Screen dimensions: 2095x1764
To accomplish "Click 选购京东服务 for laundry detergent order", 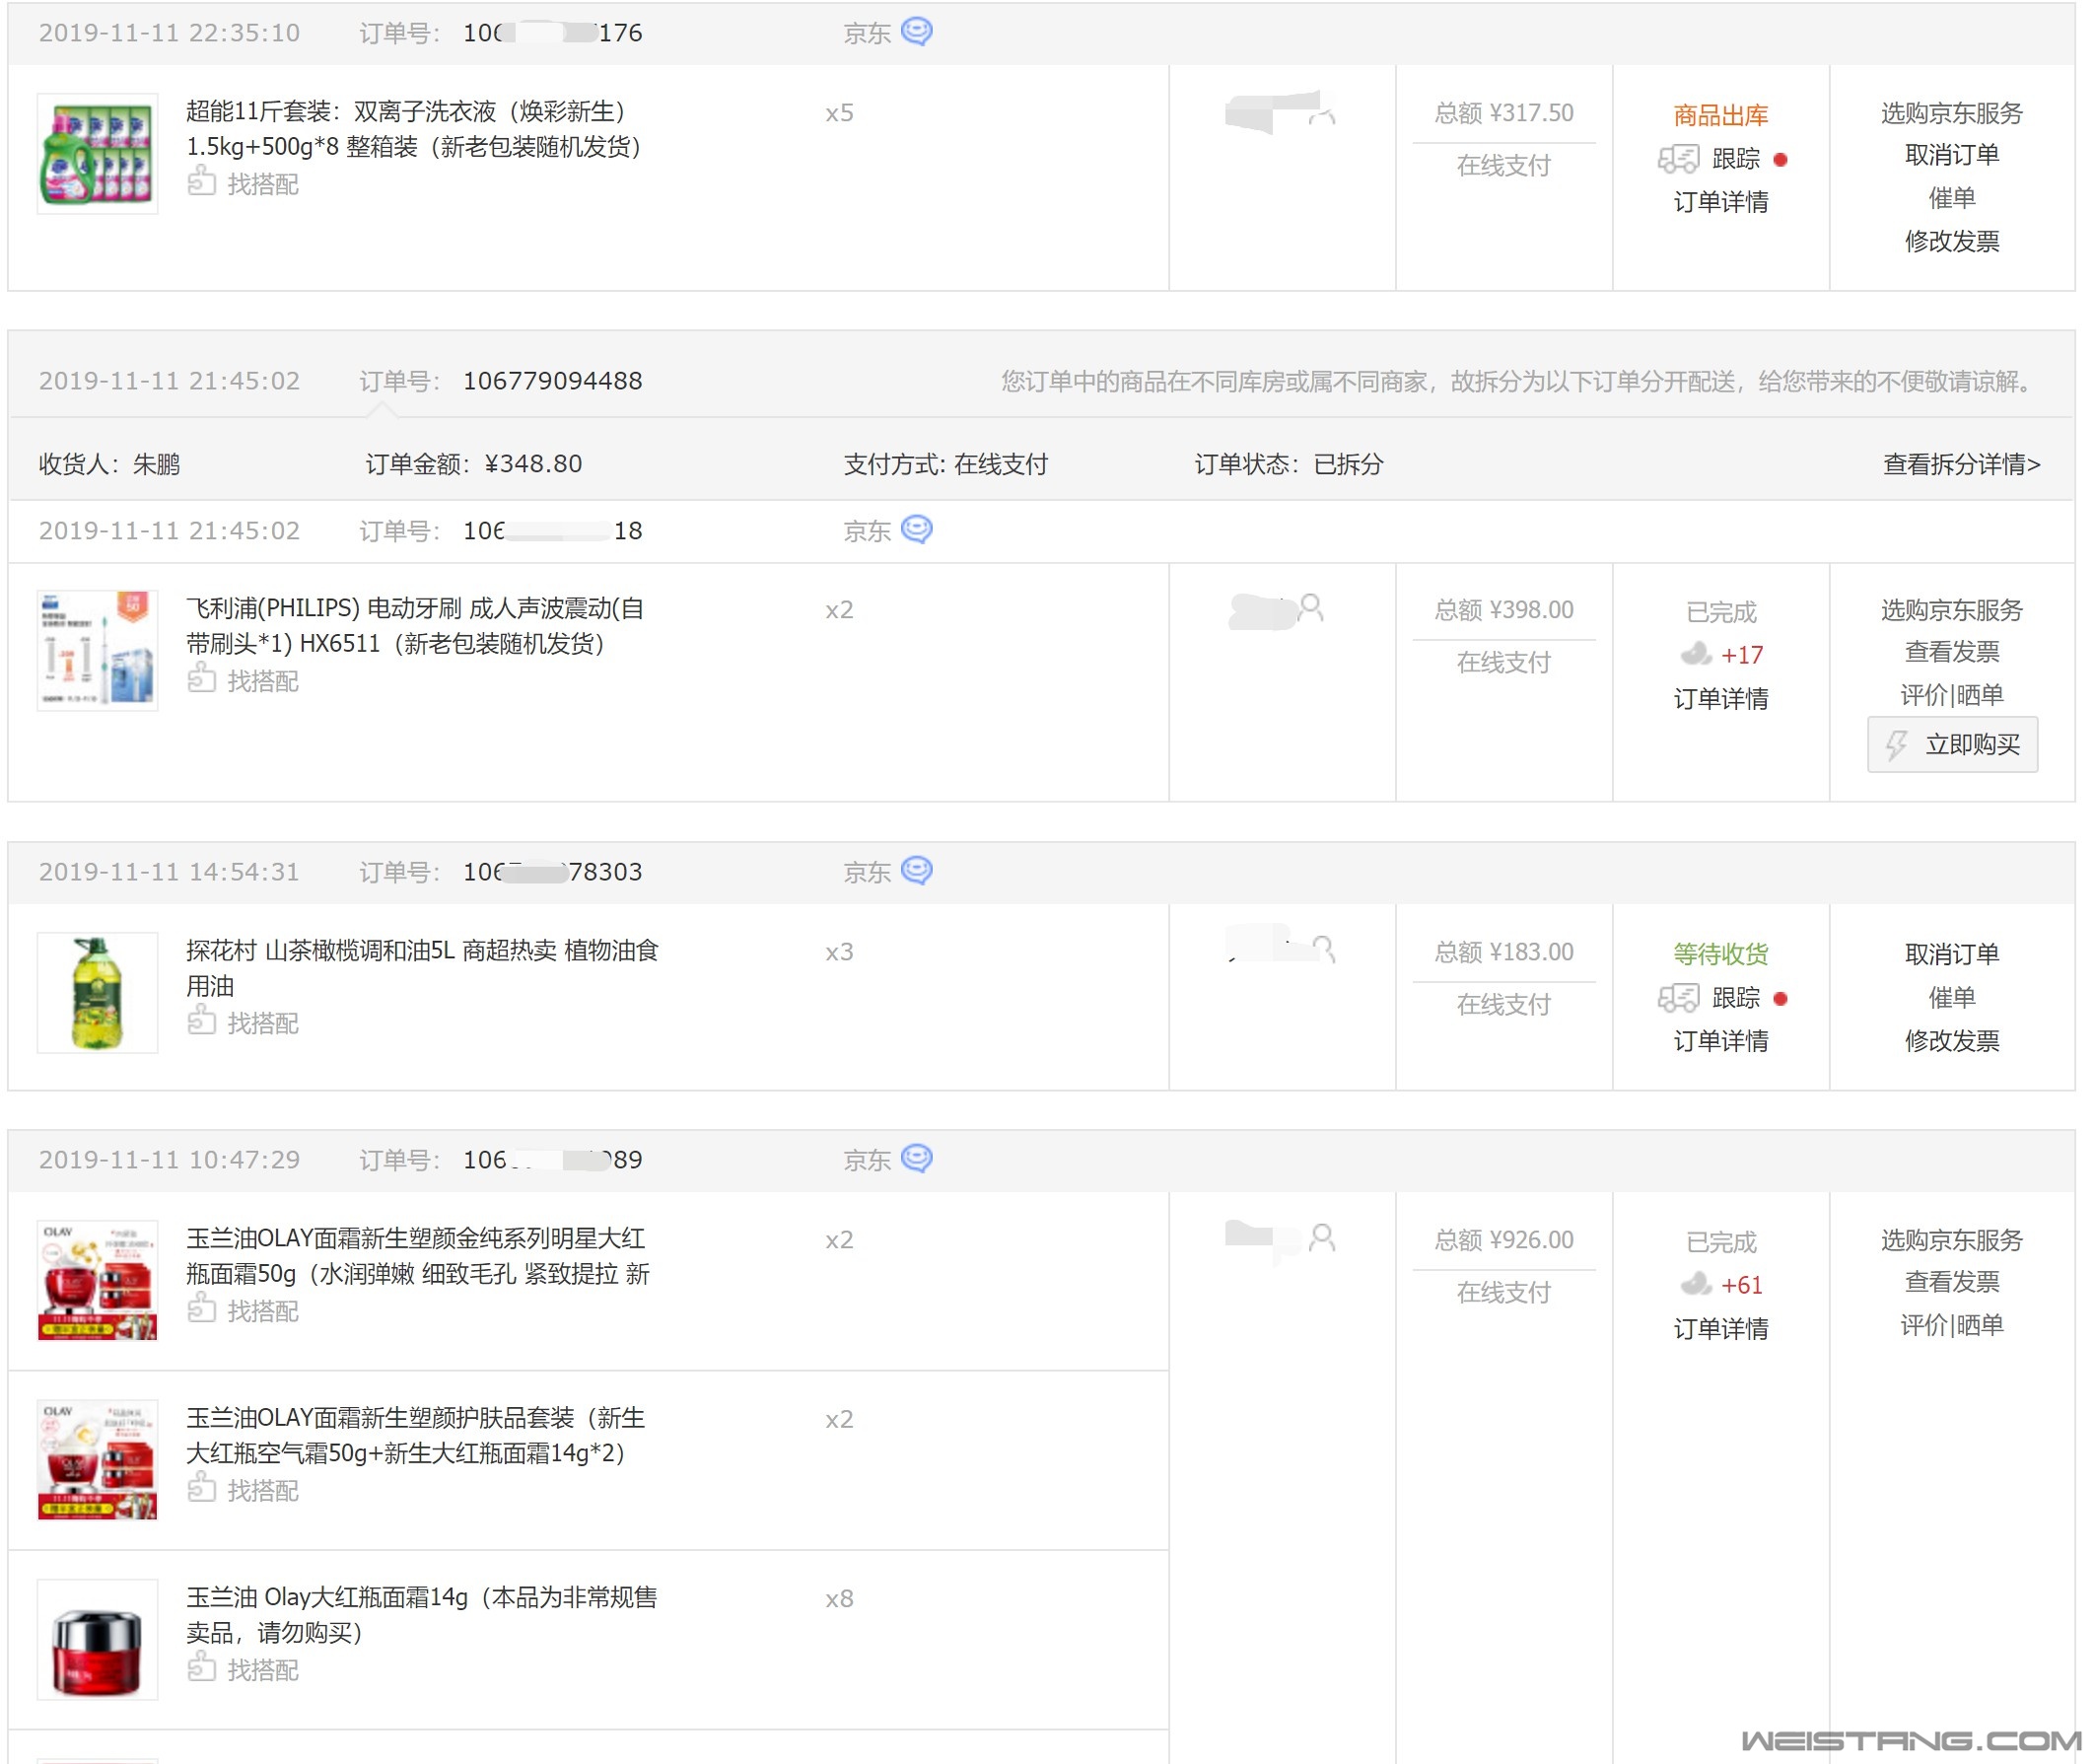I will (1952, 112).
